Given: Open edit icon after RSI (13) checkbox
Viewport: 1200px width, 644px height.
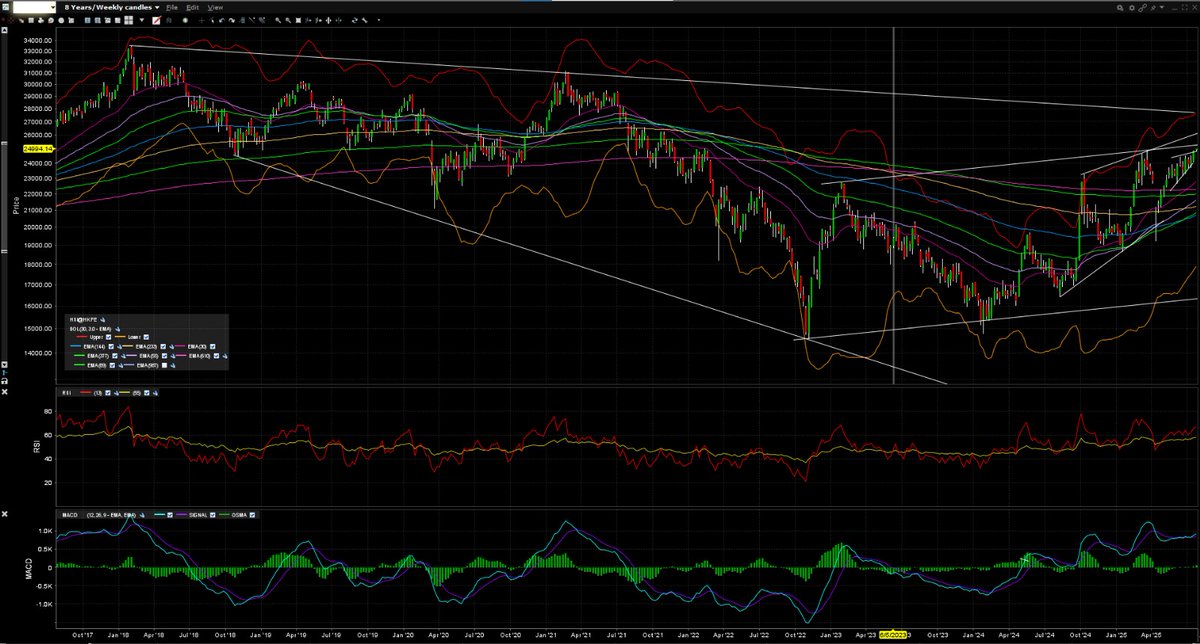Looking at the screenshot, I should coord(116,393).
